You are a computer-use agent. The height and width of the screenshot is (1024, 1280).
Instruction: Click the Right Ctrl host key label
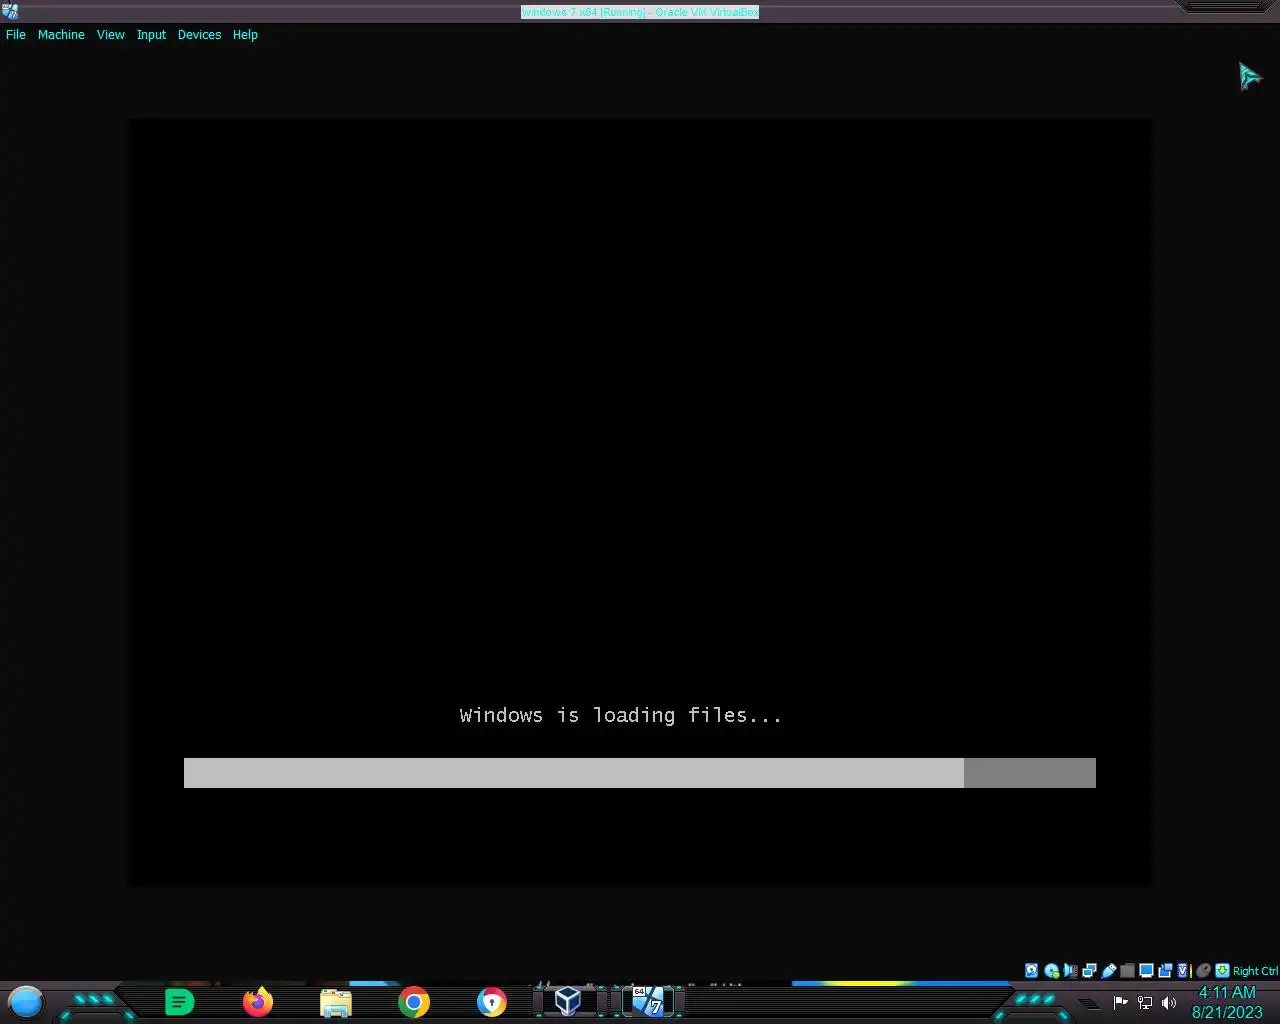(x=1255, y=971)
